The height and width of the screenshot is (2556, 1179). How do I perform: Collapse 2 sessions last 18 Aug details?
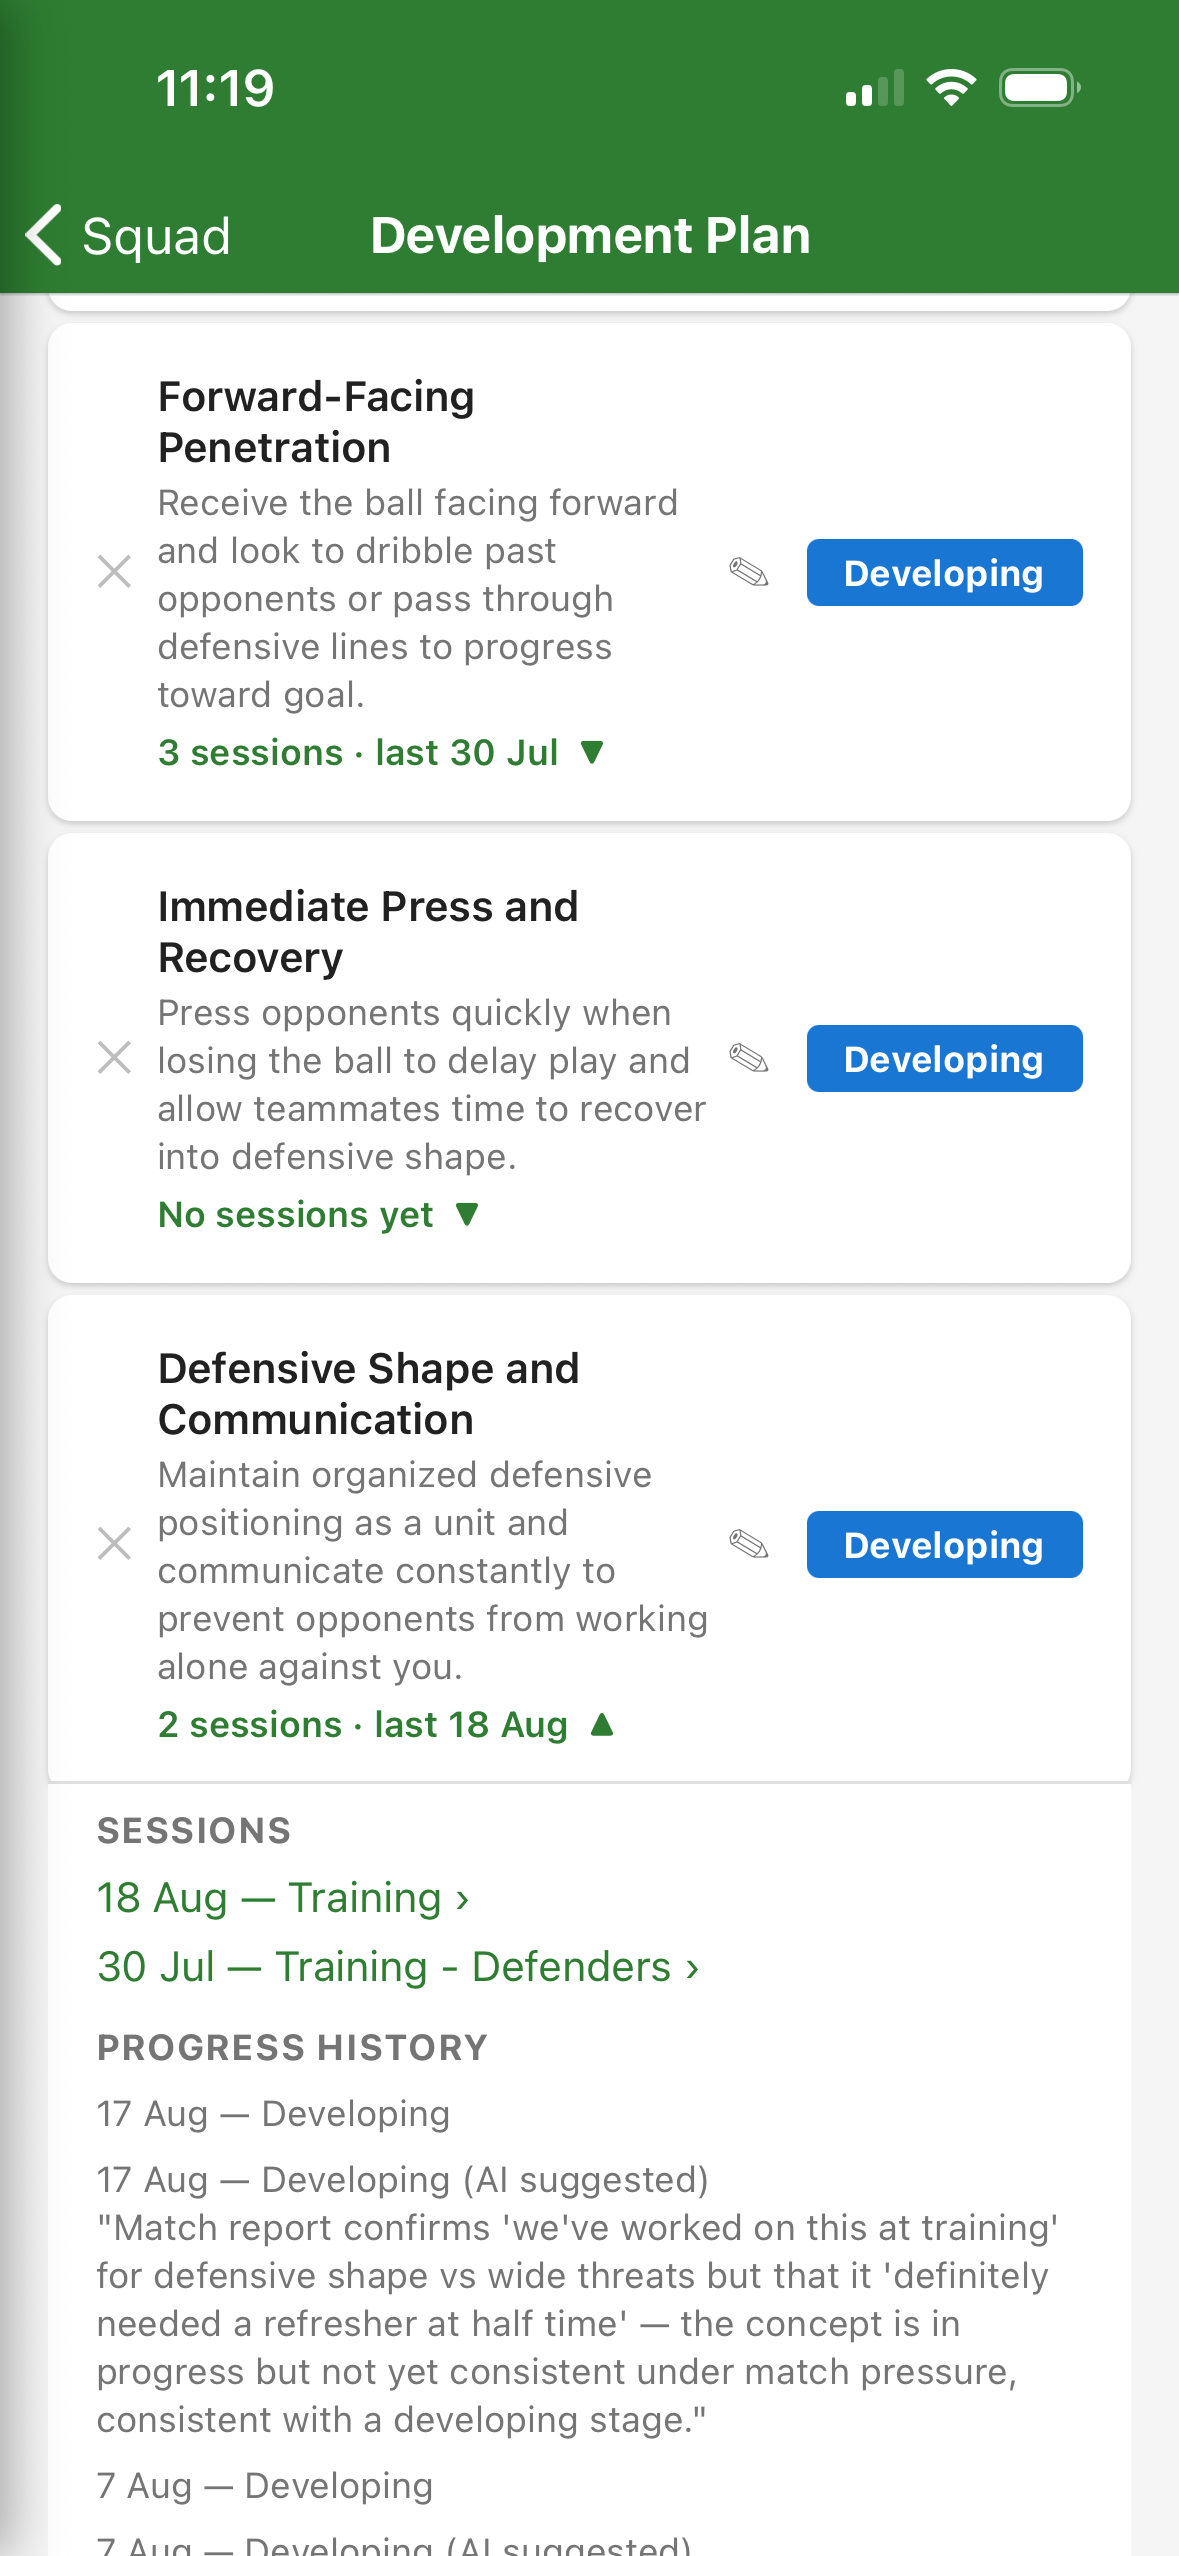tap(386, 1724)
